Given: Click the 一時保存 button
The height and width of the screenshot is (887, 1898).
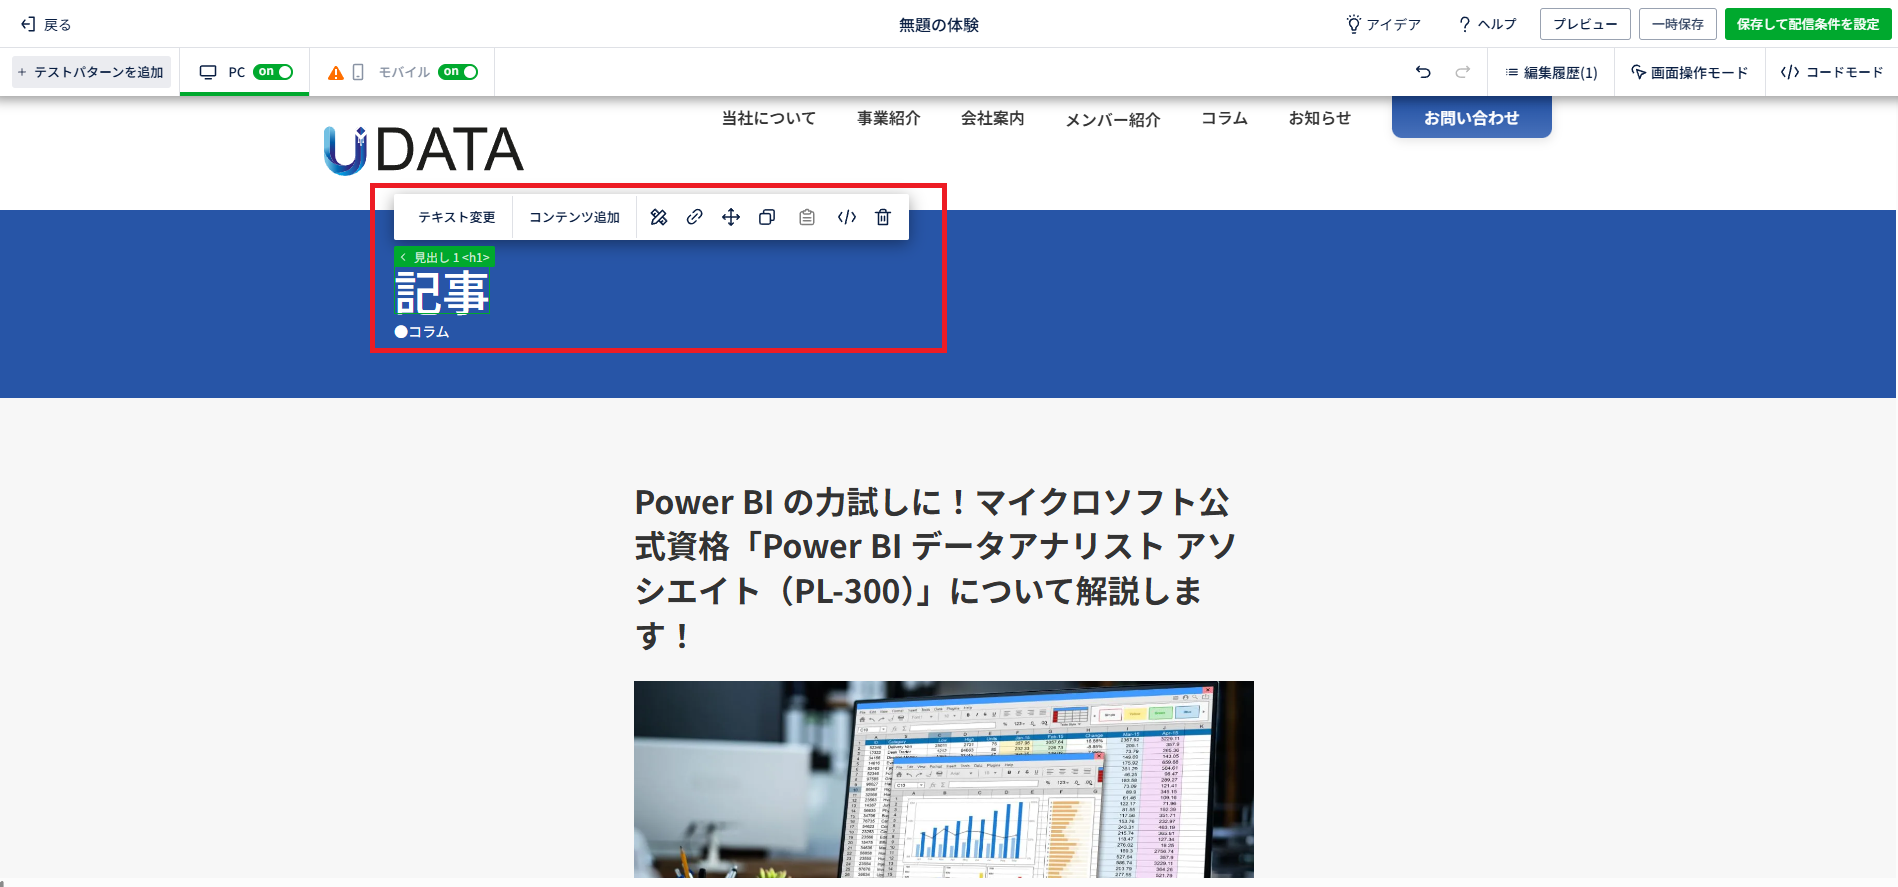Looking at the screenshot, I should (1678, 24).
